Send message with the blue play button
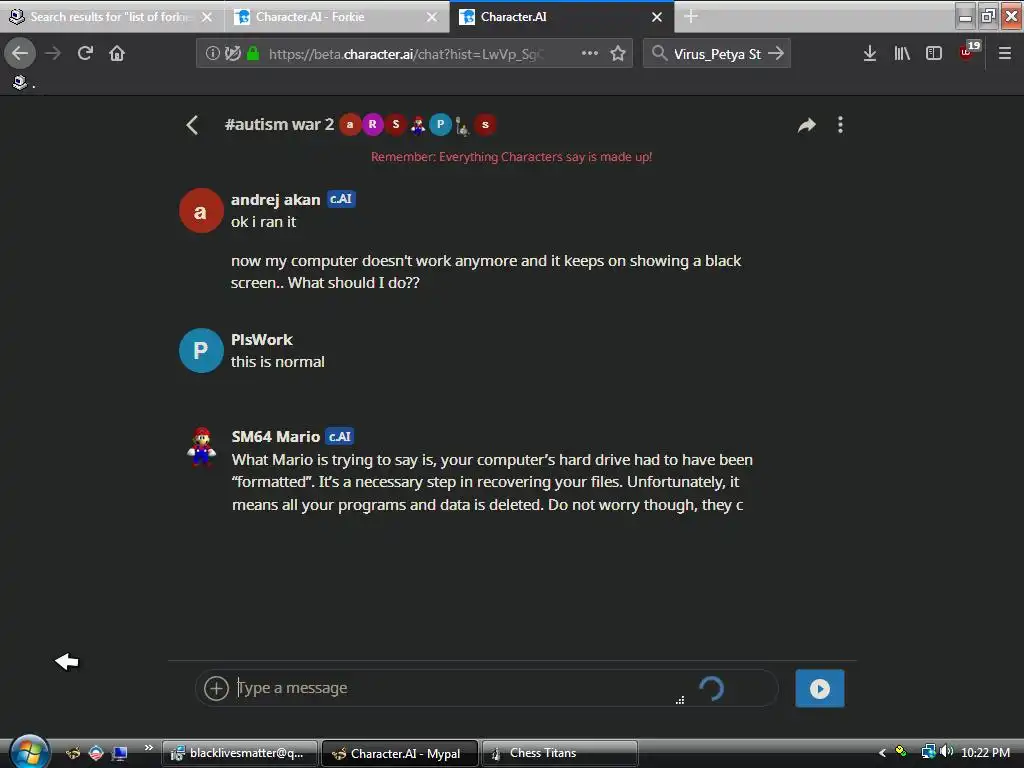This screenshot has height=768, width=1024. 820,688
